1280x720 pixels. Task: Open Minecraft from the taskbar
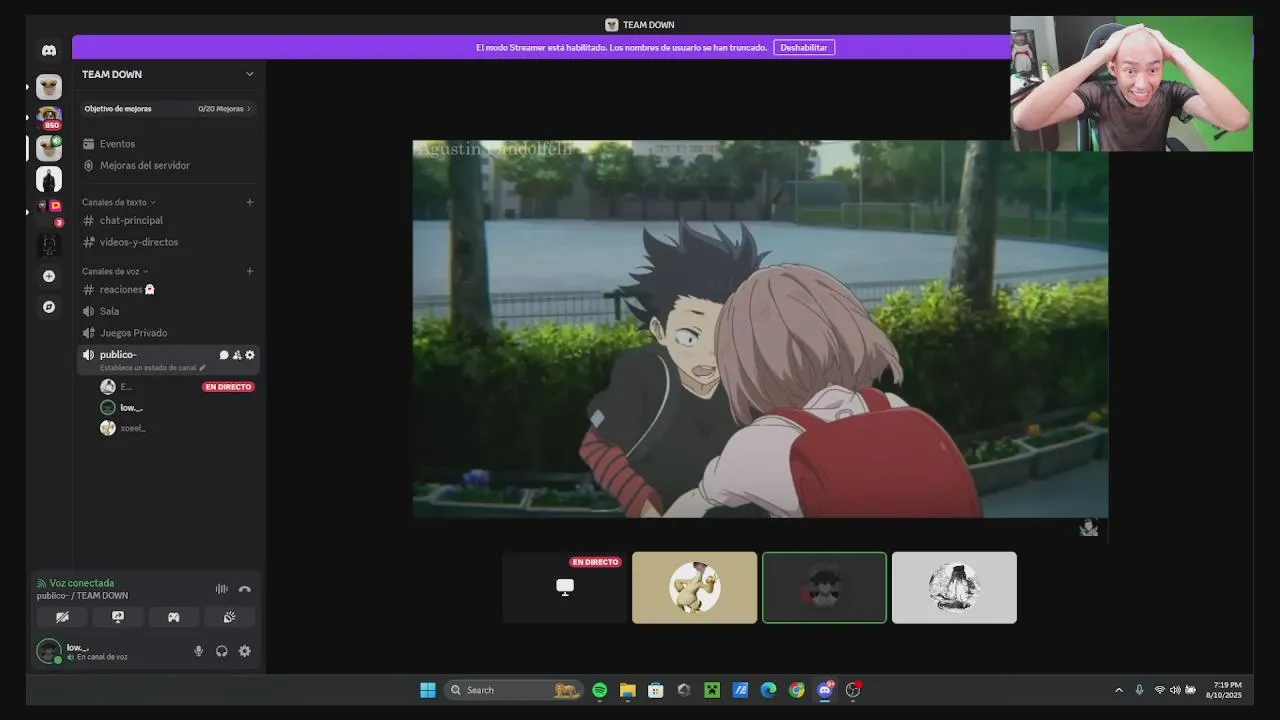point(711,690)
